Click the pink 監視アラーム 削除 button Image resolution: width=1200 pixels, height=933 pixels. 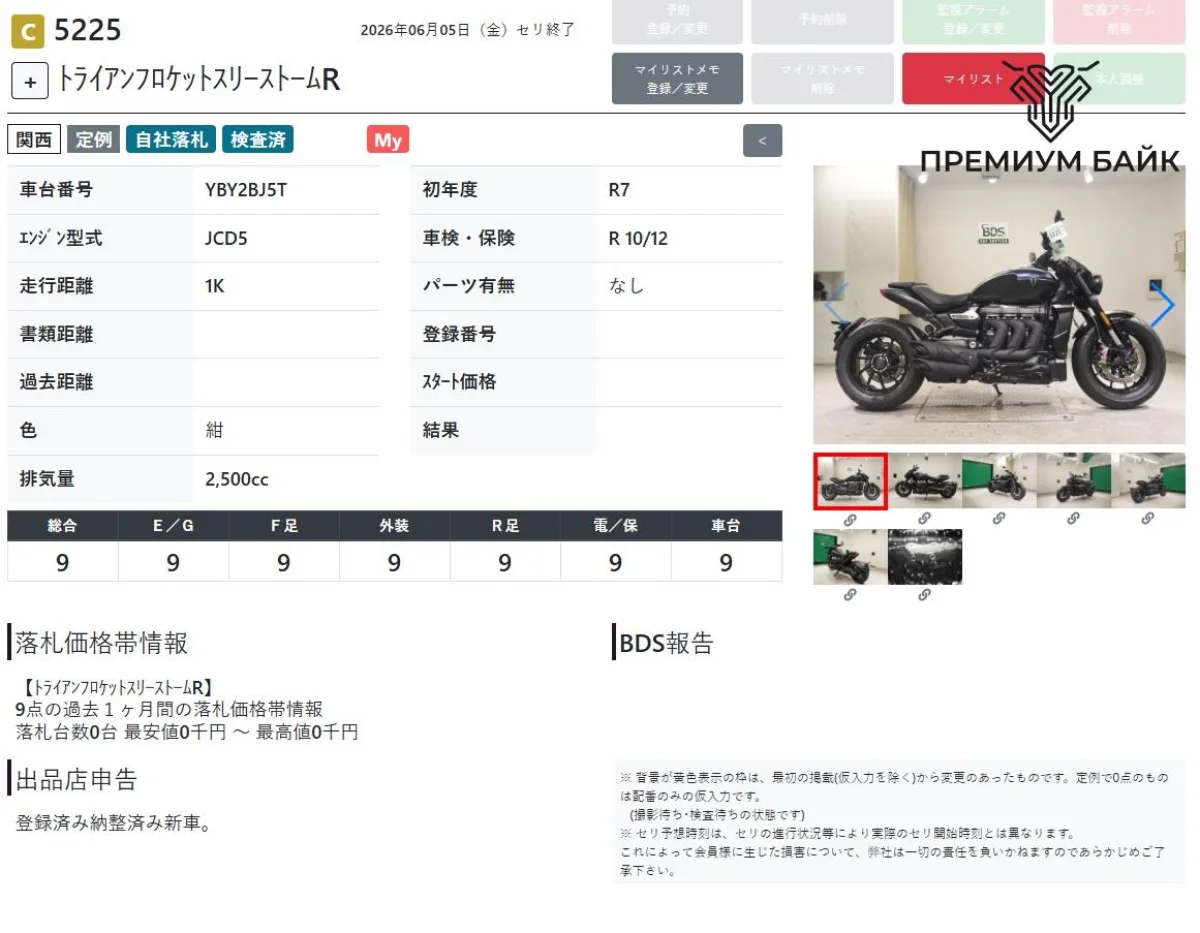coord(1120,20)
